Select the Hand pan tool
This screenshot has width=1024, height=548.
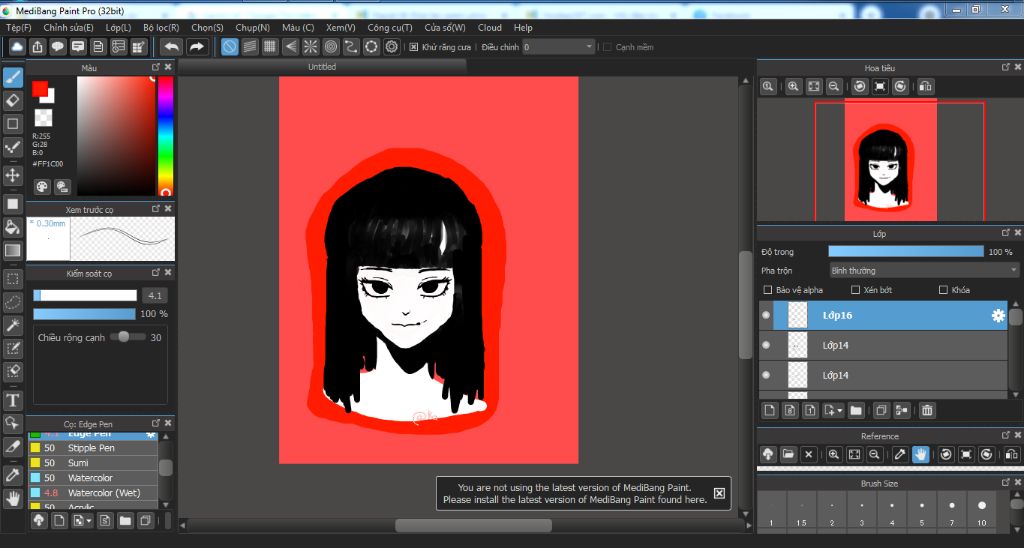12,499
